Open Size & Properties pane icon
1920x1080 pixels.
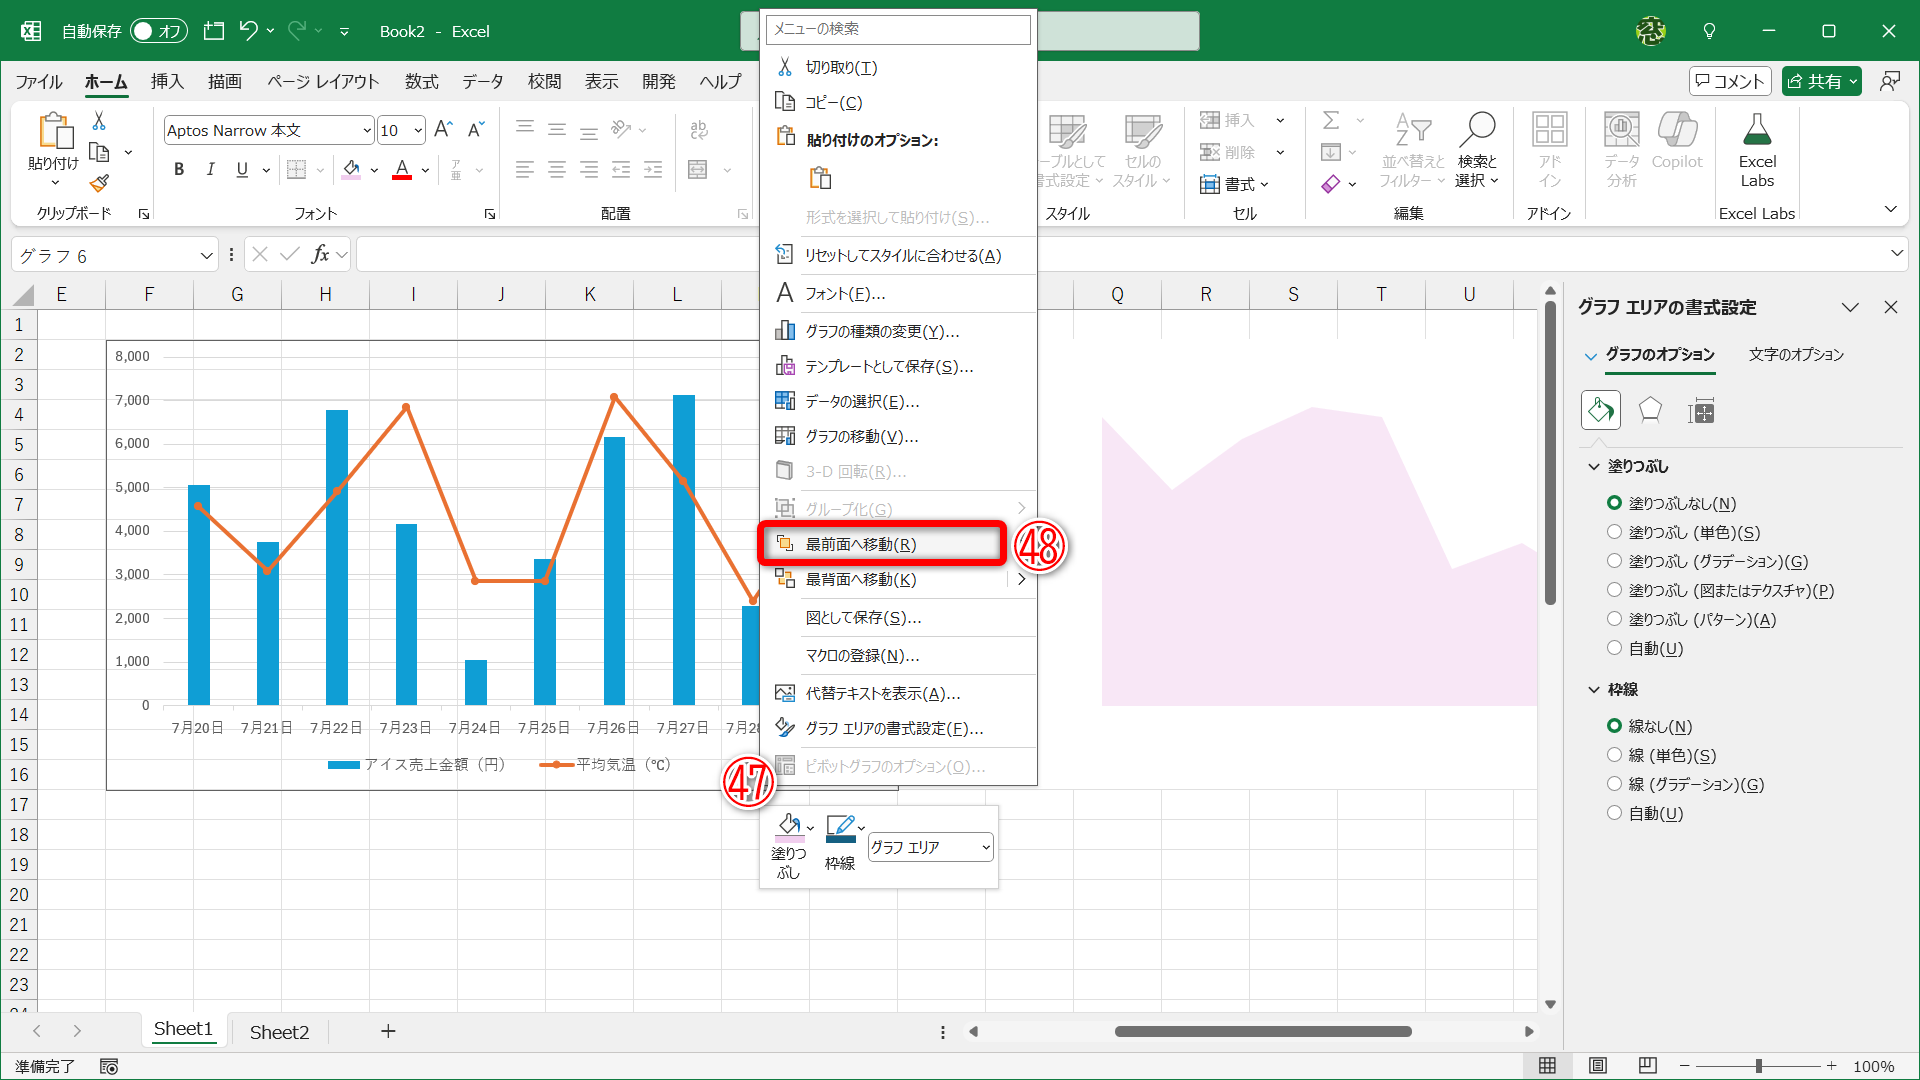1701,410
